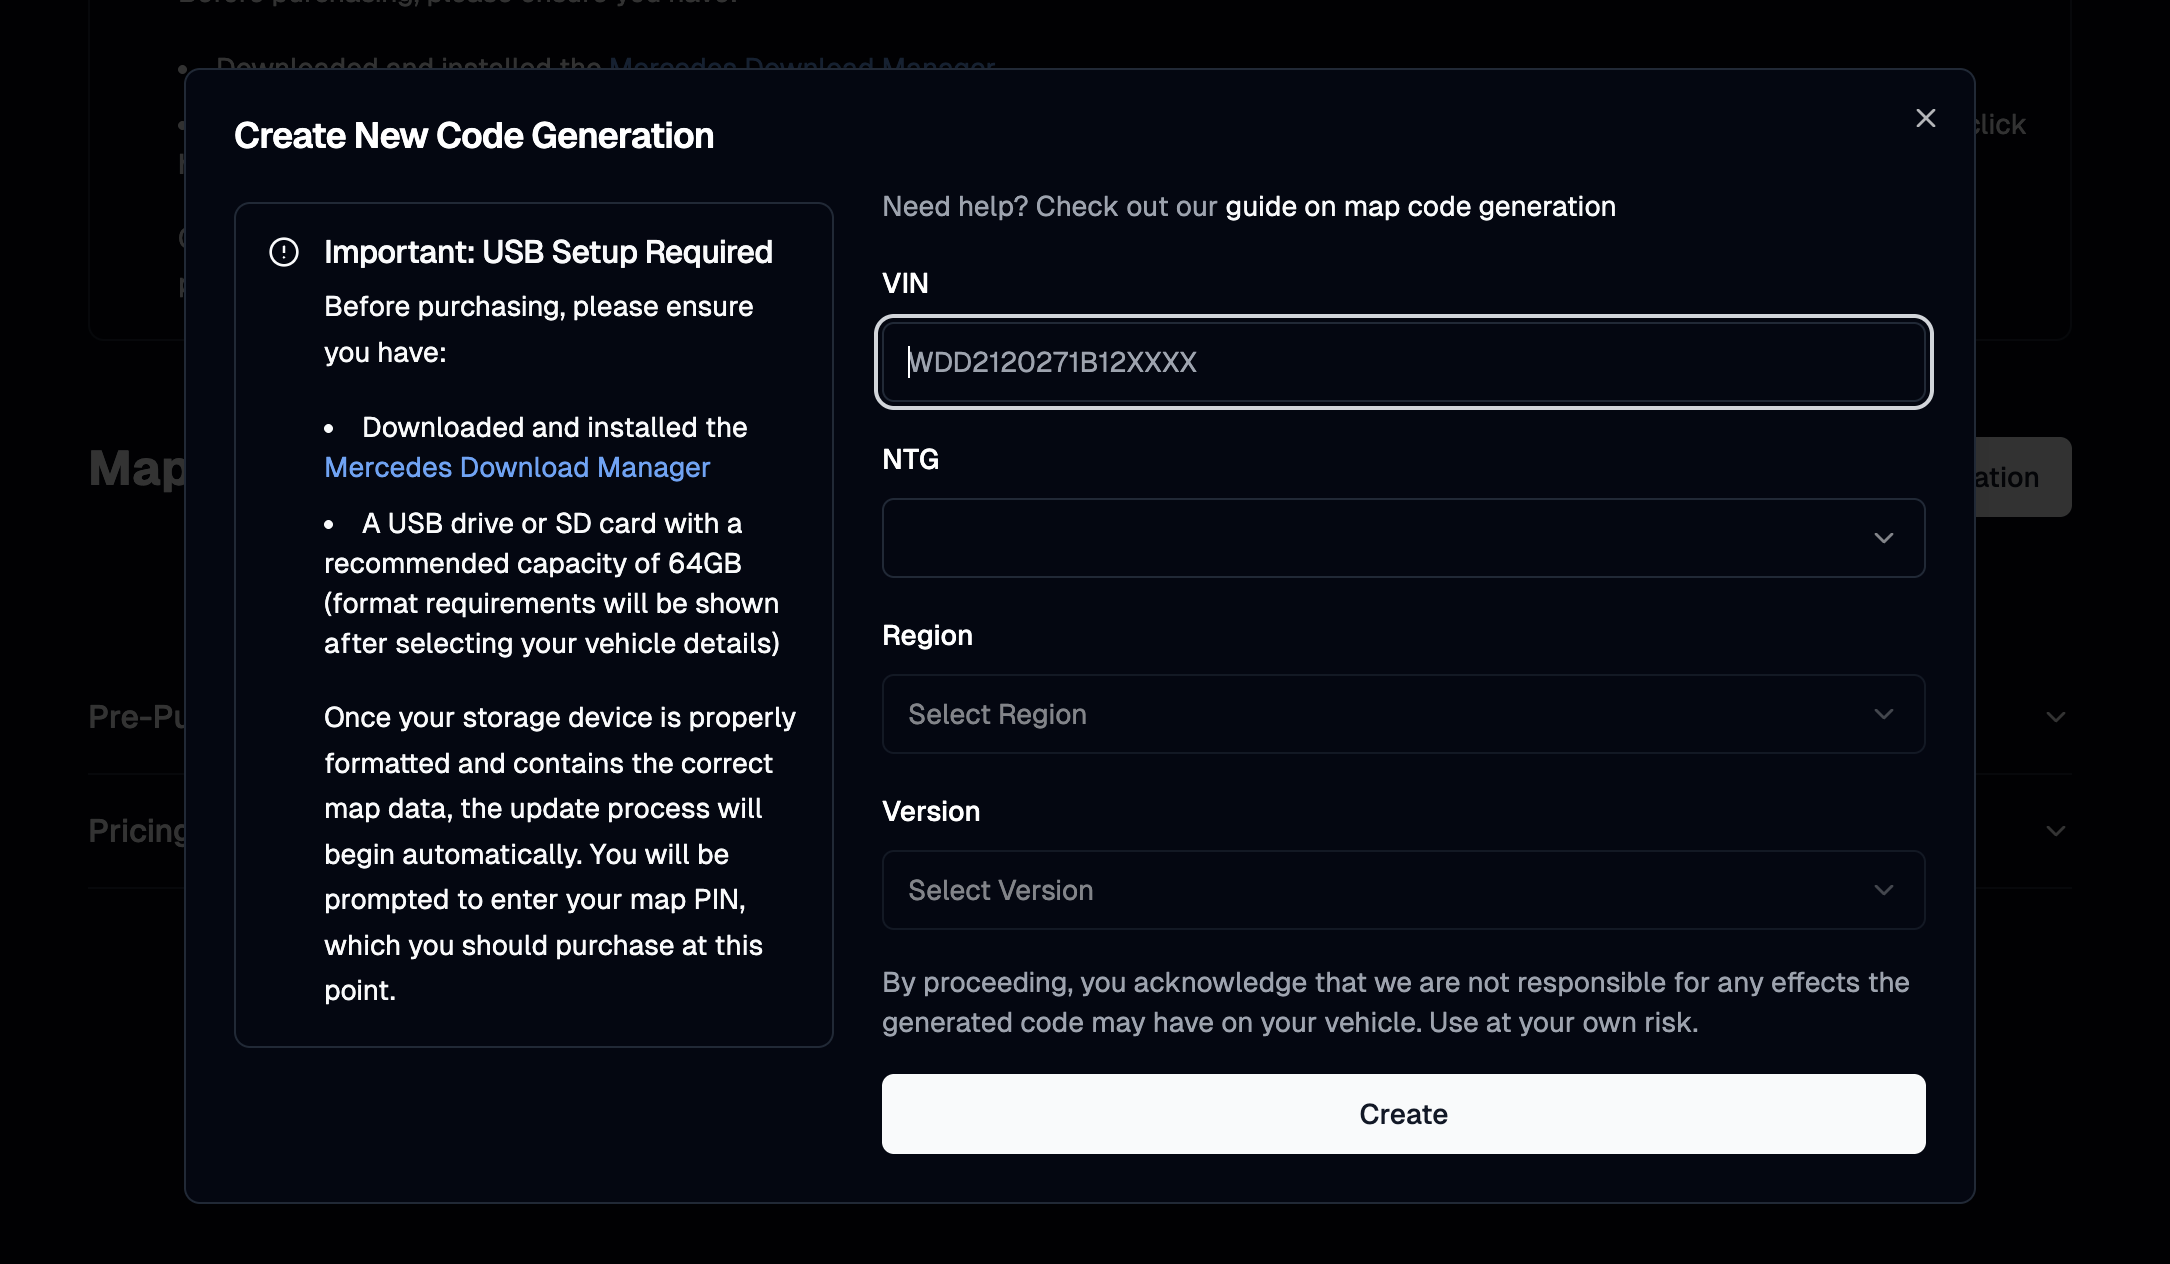Click the chevron in the NTG field

[x=1884, y=538]
